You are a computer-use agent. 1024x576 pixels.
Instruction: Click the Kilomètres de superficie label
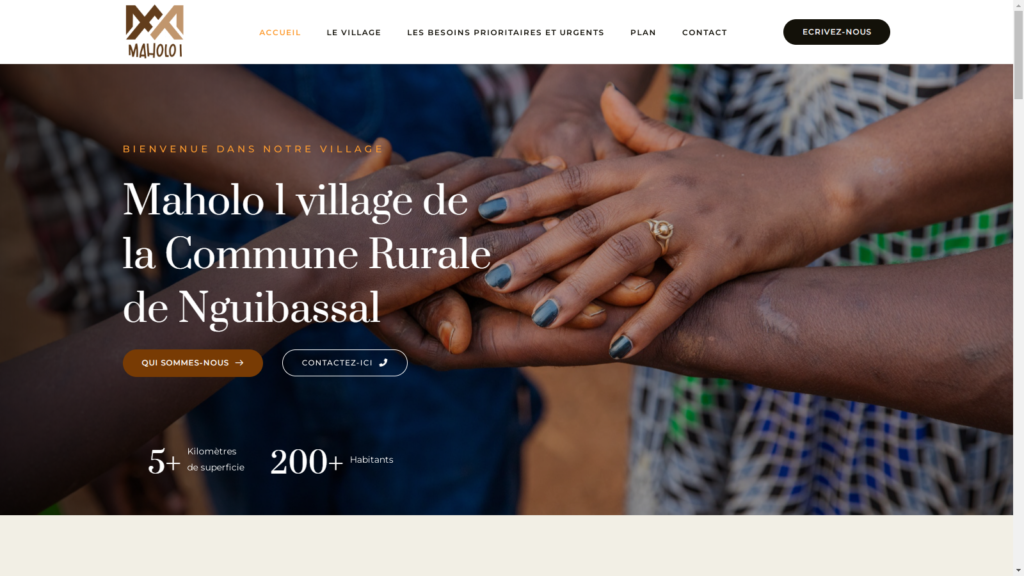[x=216, y=459]
